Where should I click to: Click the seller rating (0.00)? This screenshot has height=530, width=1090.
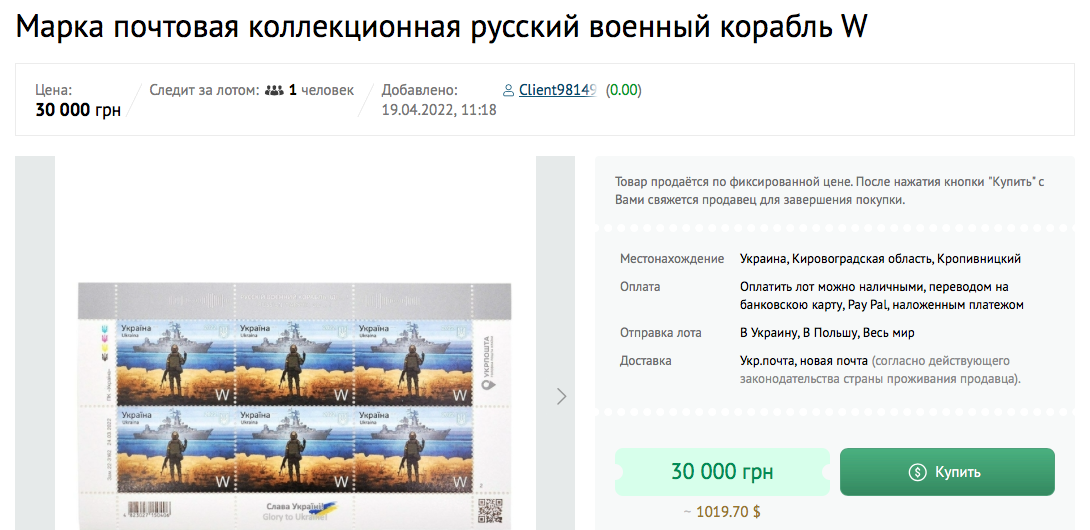tap(624, 90)
